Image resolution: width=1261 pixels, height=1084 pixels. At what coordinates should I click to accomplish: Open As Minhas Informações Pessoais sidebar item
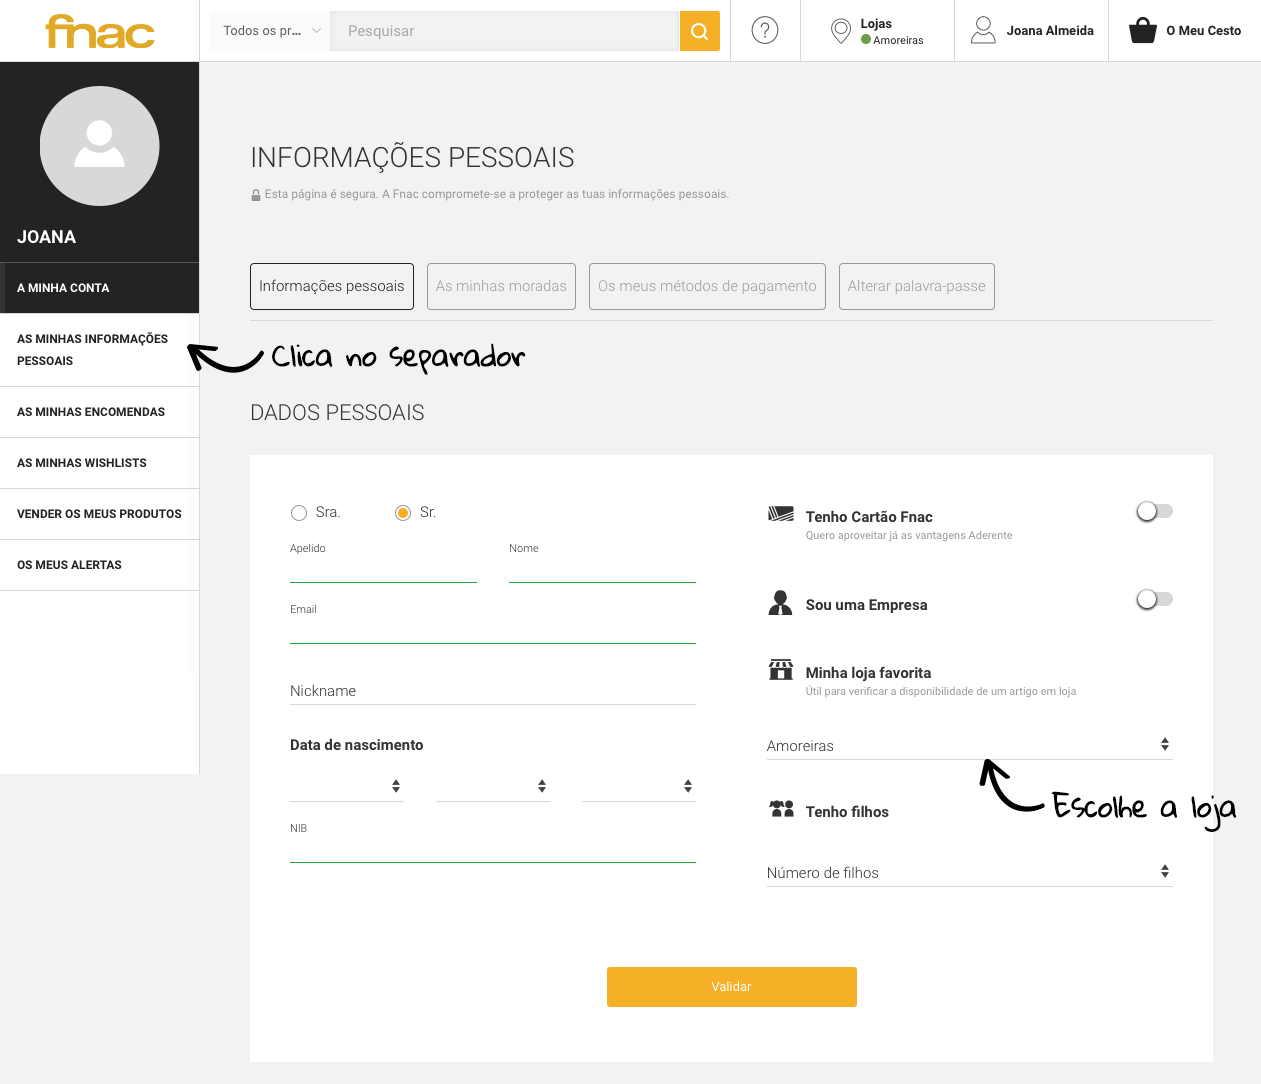[100, 350]
